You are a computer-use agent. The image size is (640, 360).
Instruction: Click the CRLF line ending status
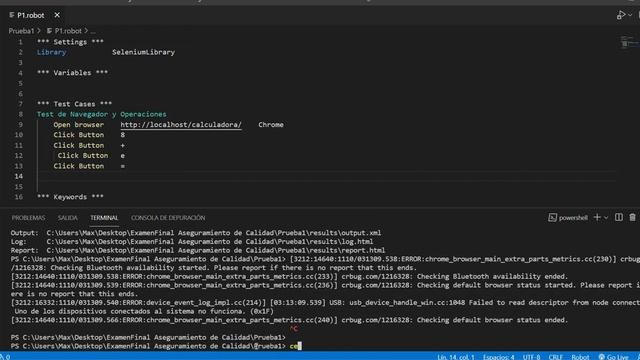556,357
